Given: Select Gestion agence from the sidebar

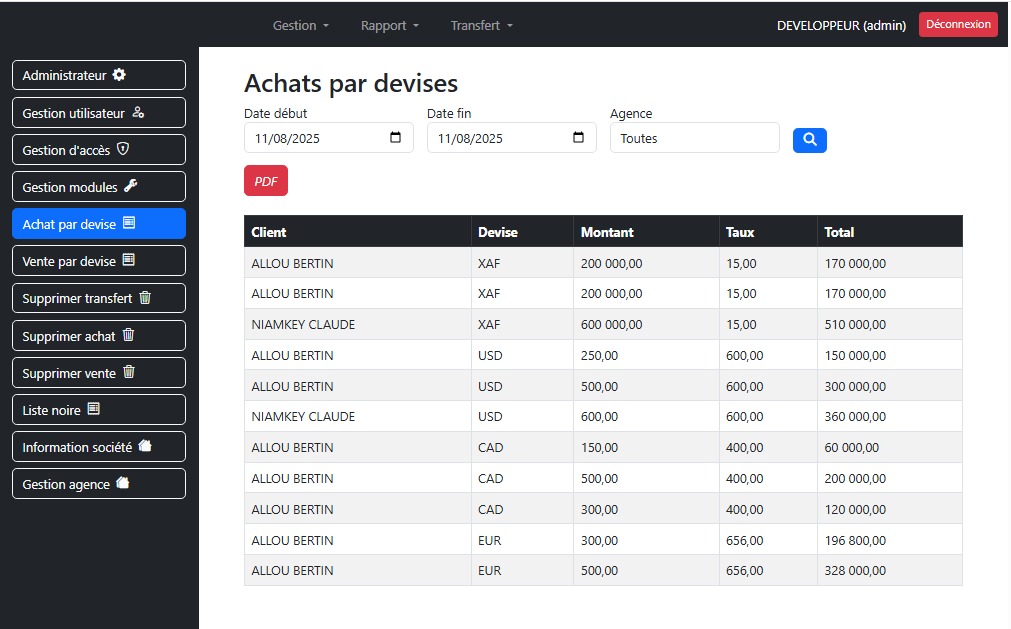Looking at the screenshot, I should (98, 484).
